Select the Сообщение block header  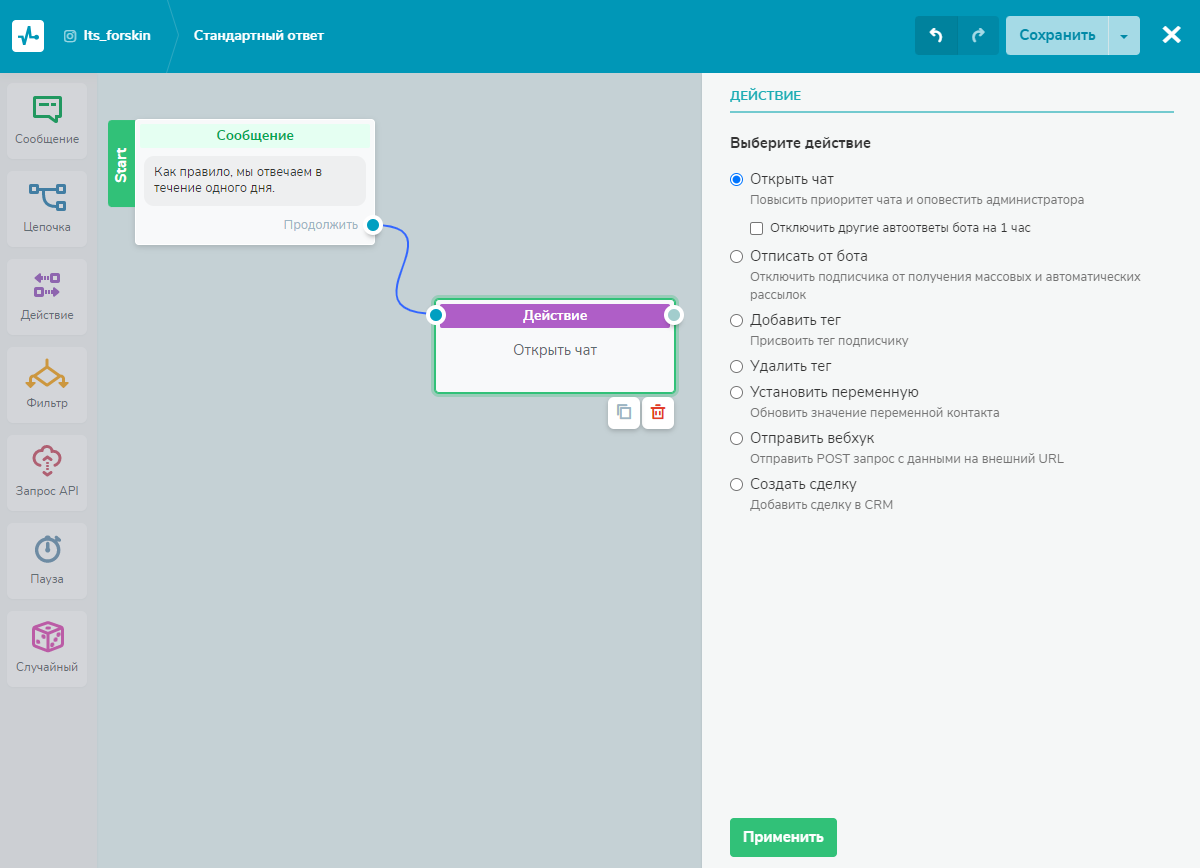tap(255, 135)
